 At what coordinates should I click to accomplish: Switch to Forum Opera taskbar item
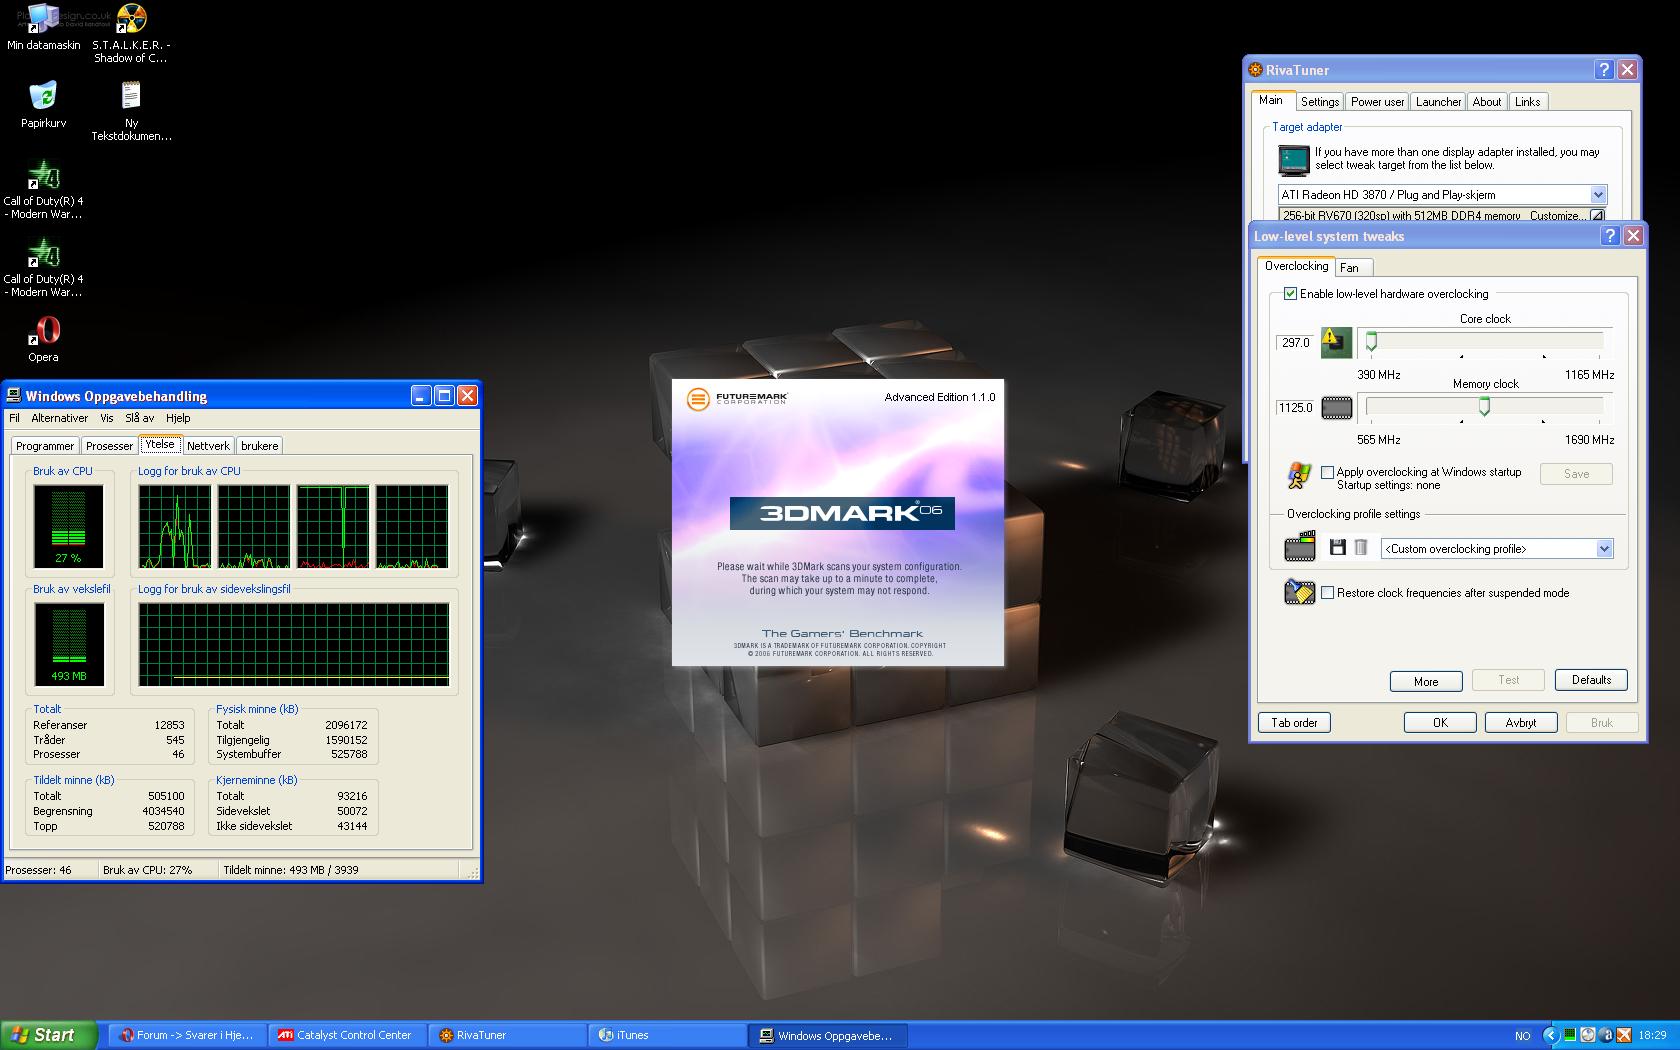pos(187,1035)
